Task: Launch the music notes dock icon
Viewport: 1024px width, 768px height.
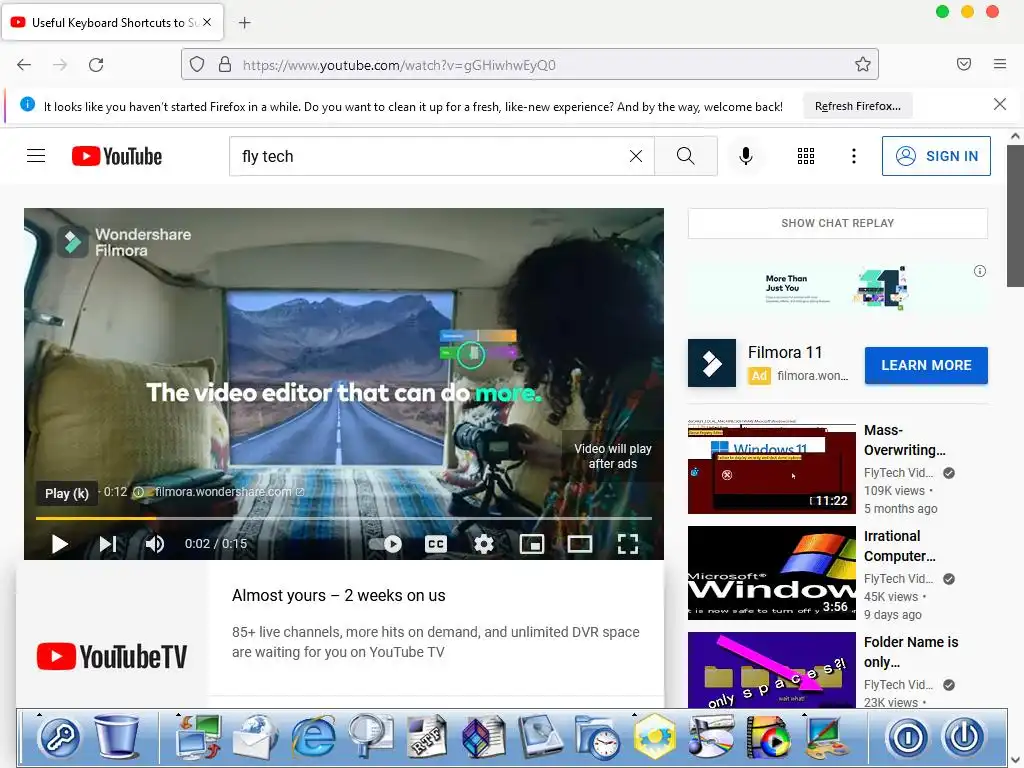Action: pos(712,736)
